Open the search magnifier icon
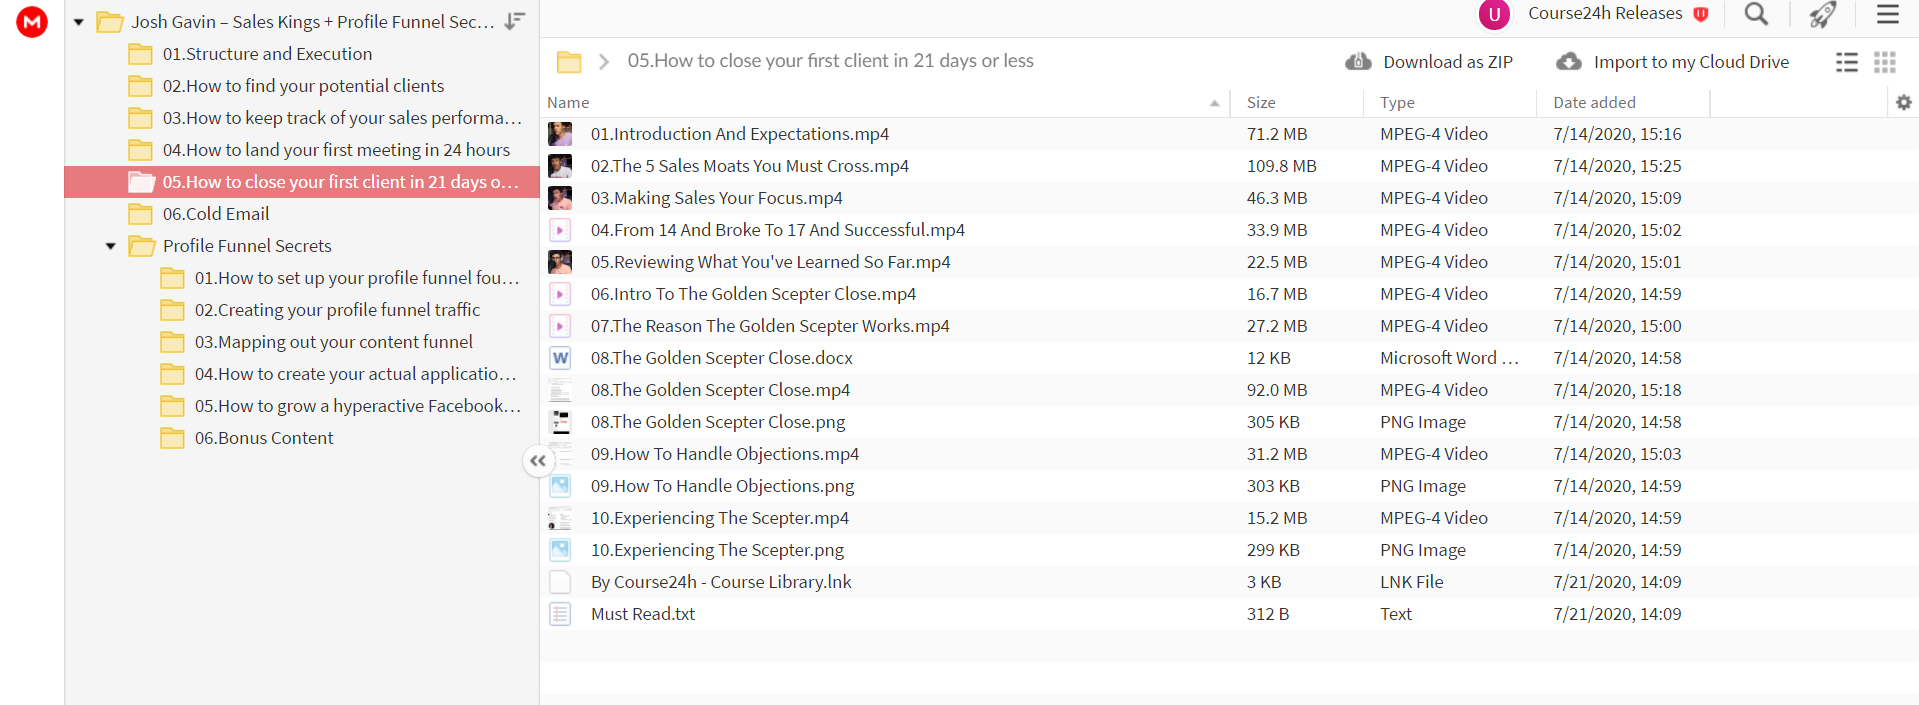 click(1756, 14)
